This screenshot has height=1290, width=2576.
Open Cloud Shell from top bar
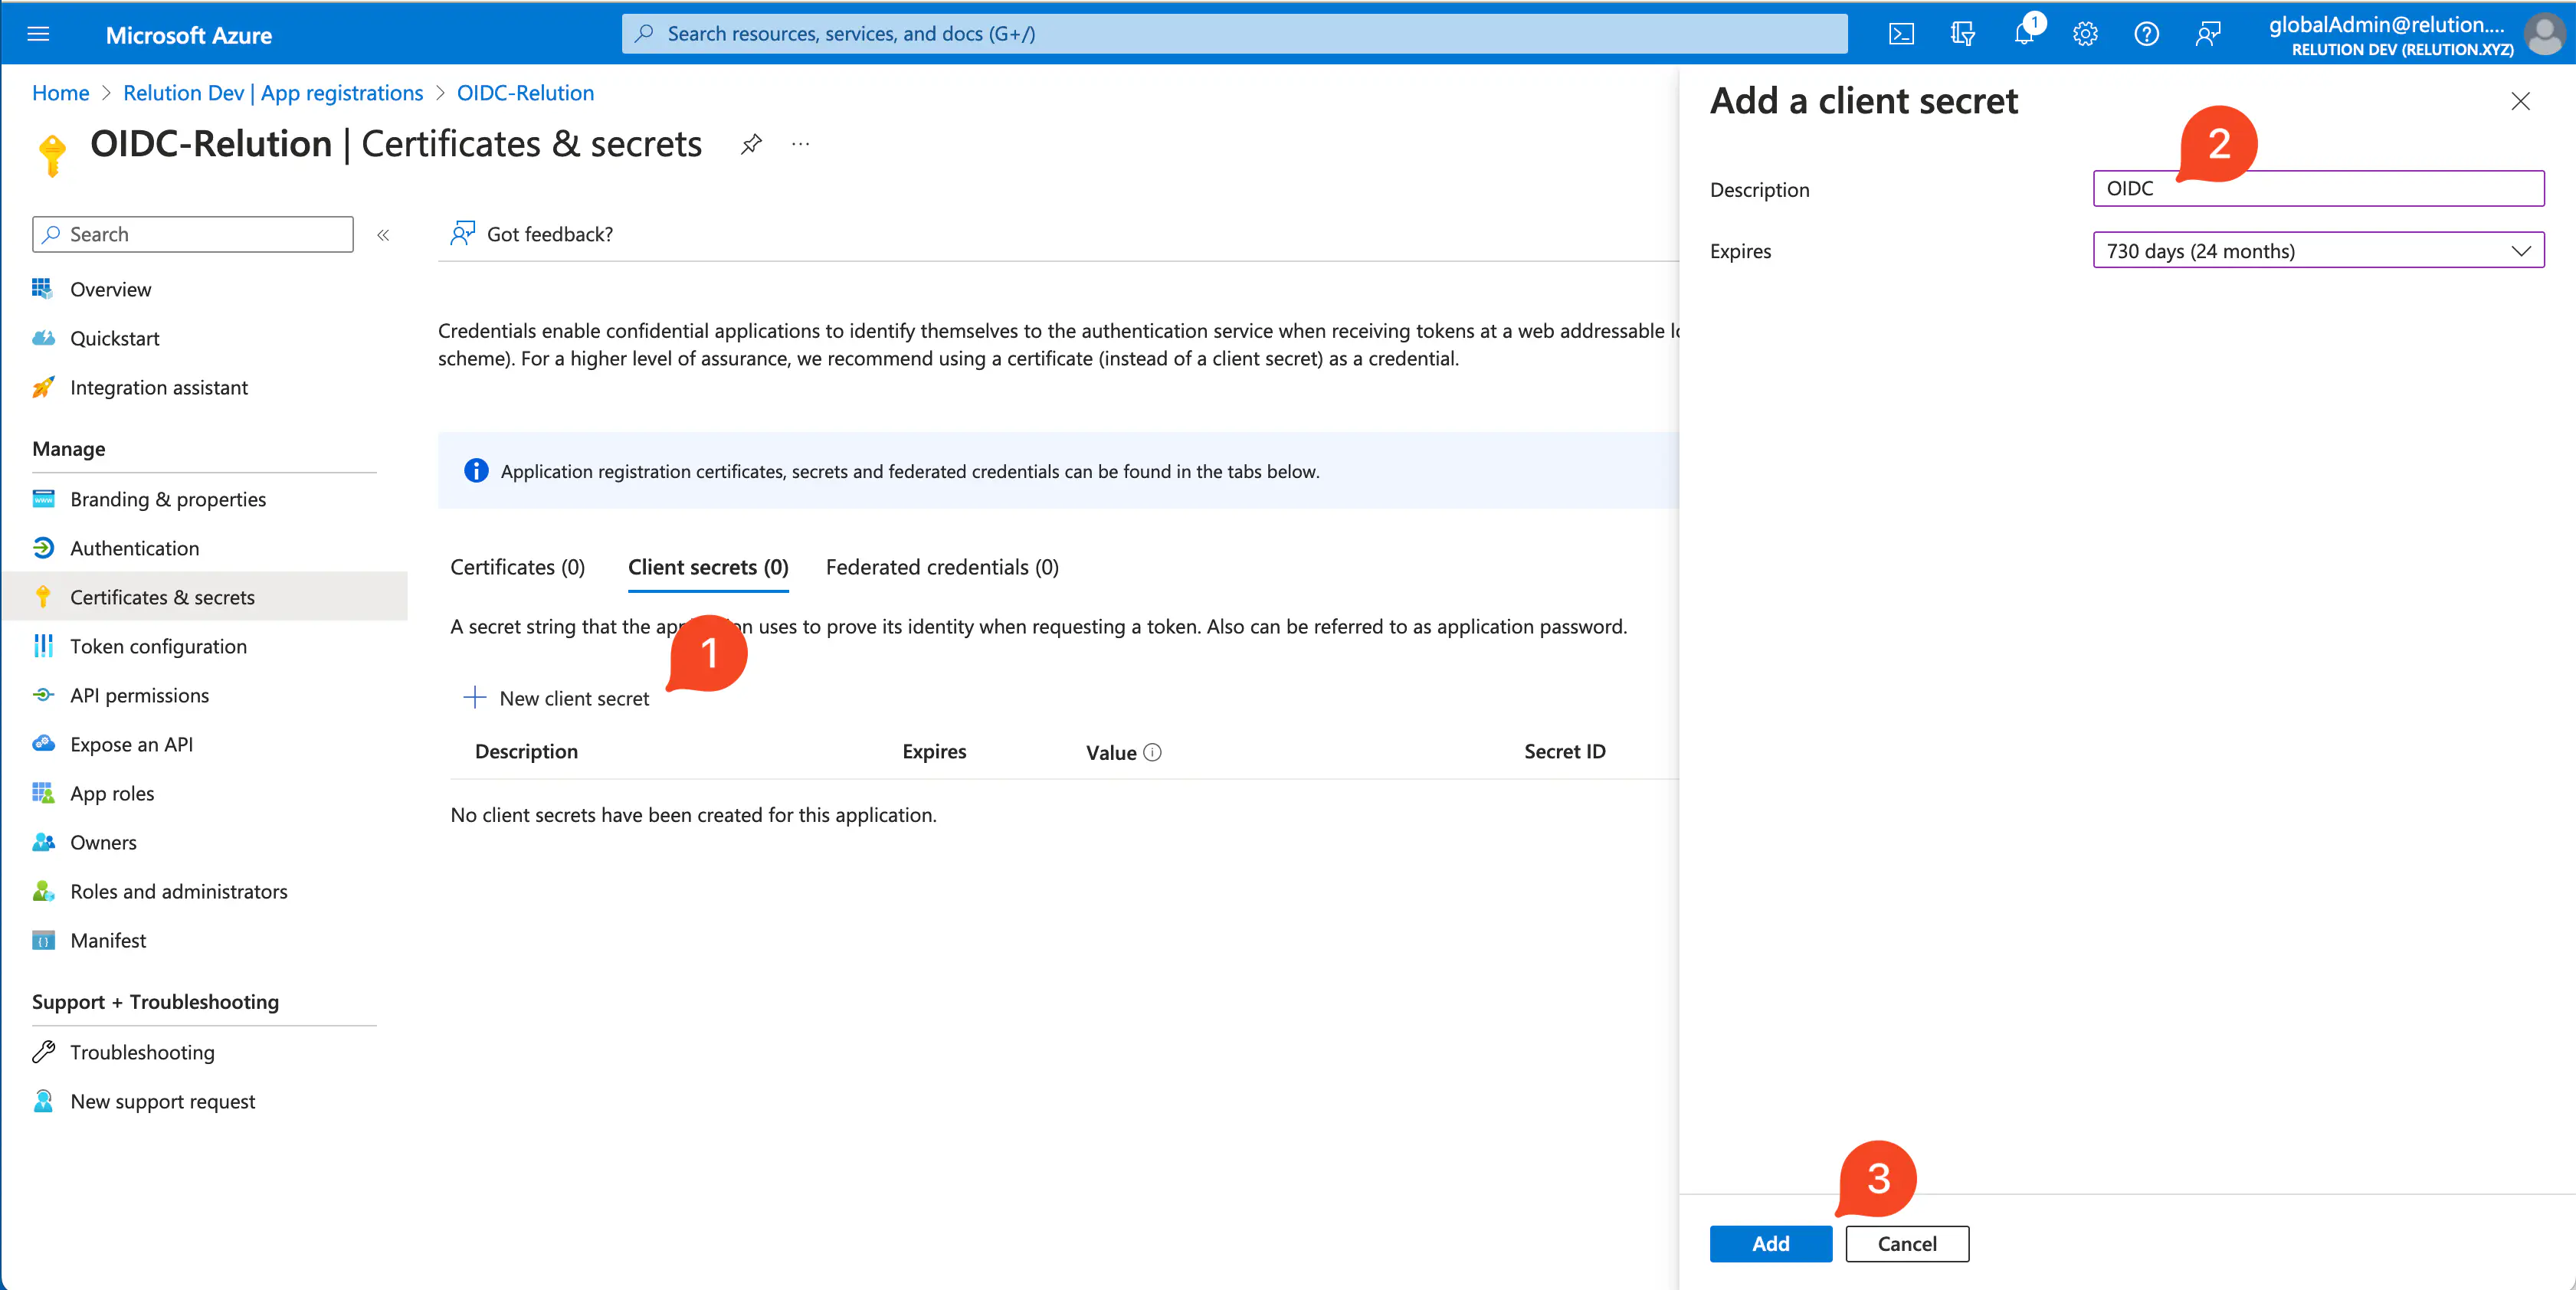pos(1900,34)
